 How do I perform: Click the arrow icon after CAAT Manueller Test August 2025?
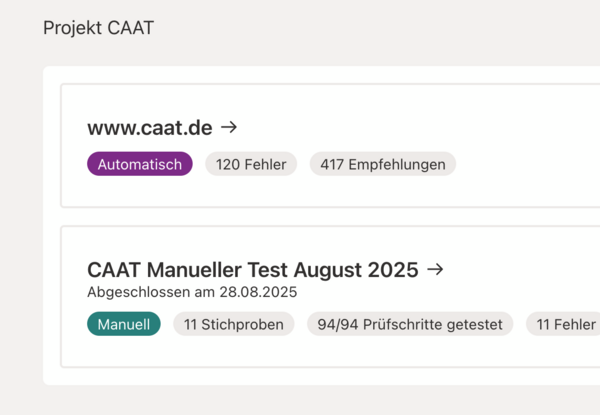coord(435,269)
